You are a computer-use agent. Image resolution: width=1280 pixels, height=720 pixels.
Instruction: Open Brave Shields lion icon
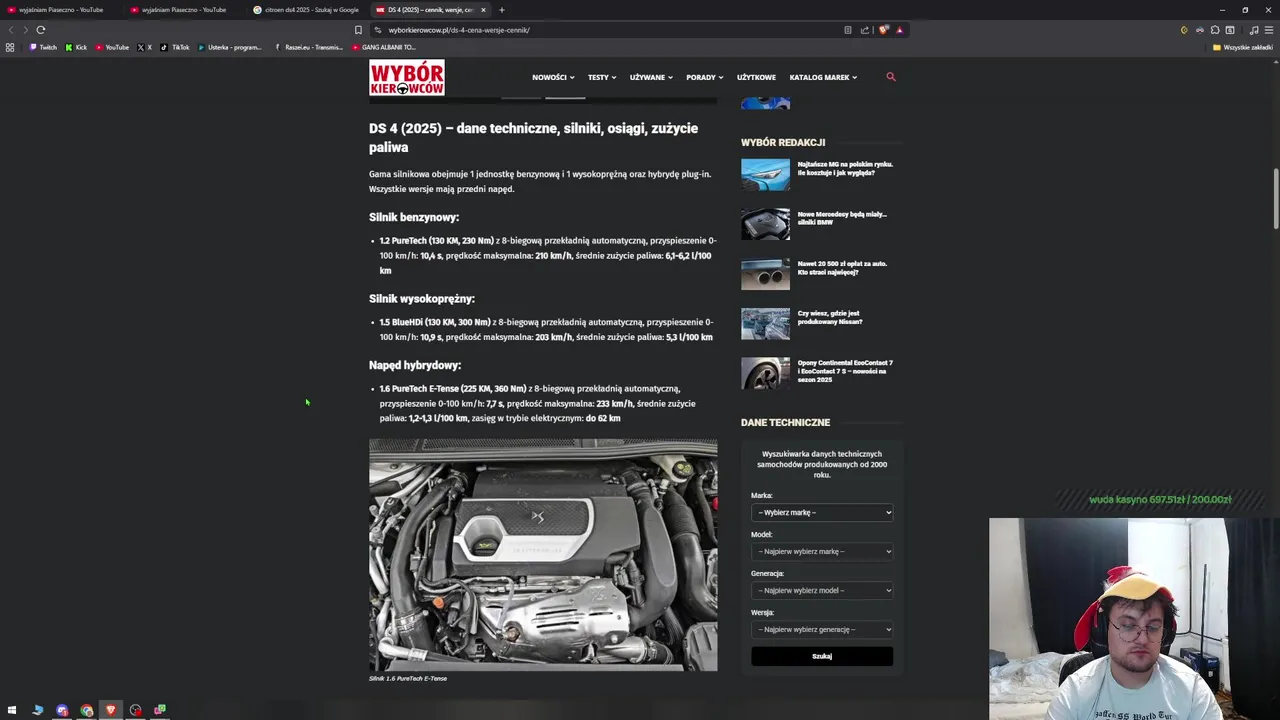point(883,30)
